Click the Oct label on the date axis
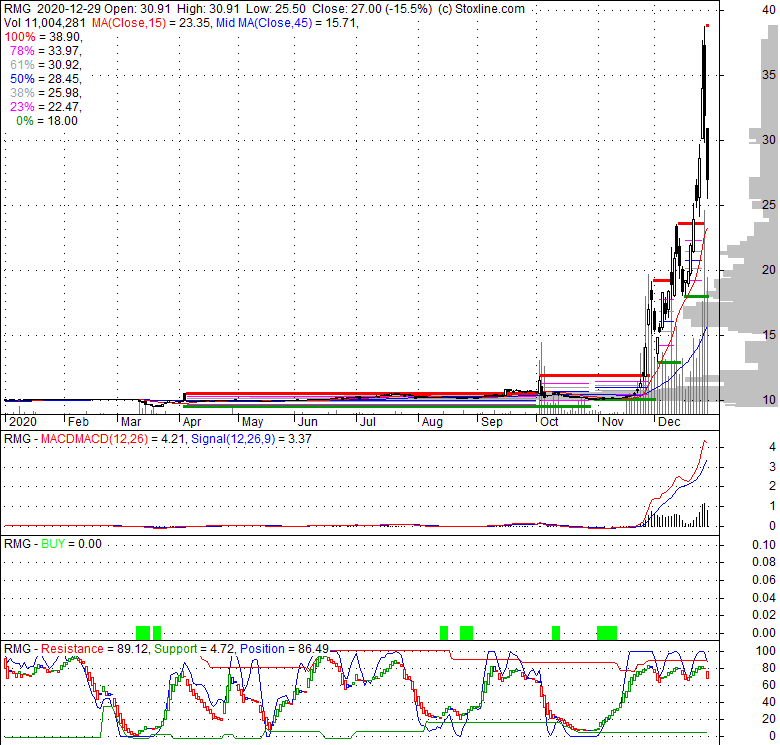This screenshot has height=745, width=780. tap(549, 422)
